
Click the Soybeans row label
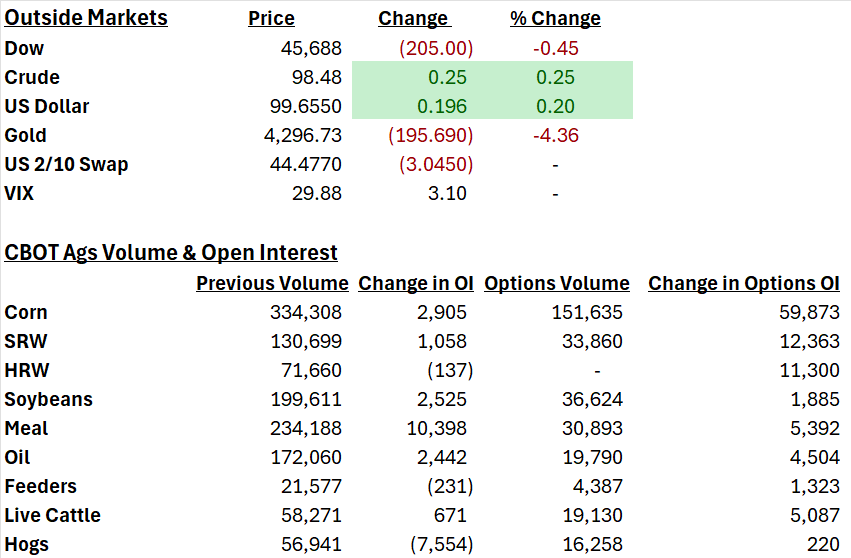pyautogui.click(x=49, y=400)
